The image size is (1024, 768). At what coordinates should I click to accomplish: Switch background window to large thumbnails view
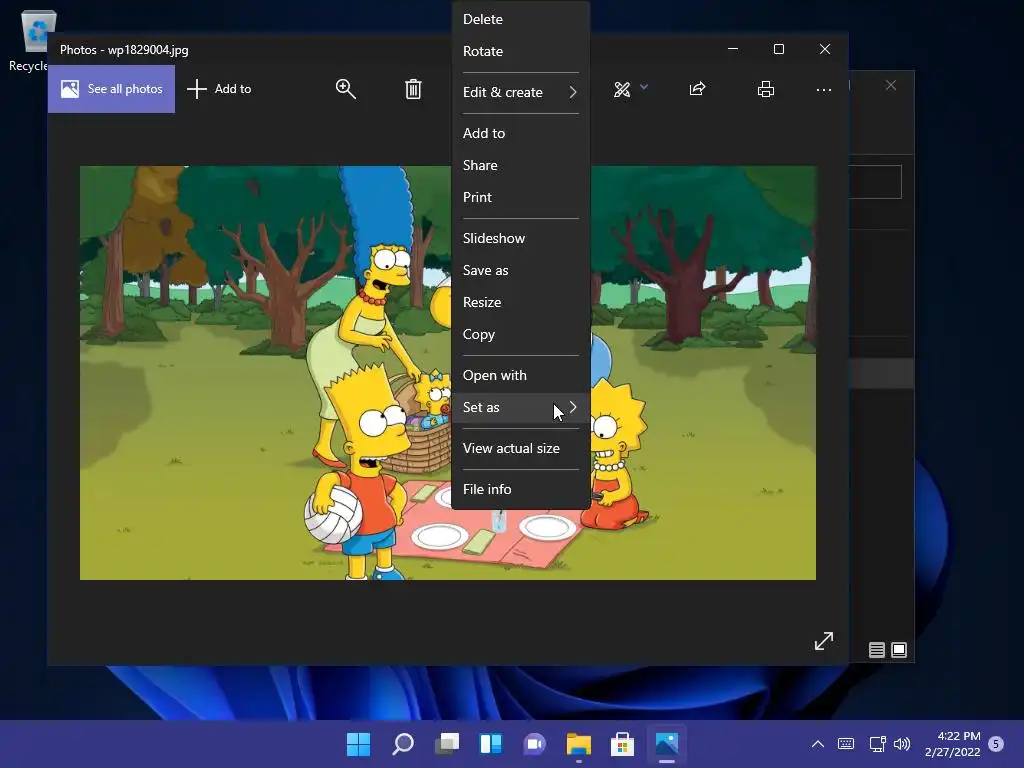click(899, 650)
